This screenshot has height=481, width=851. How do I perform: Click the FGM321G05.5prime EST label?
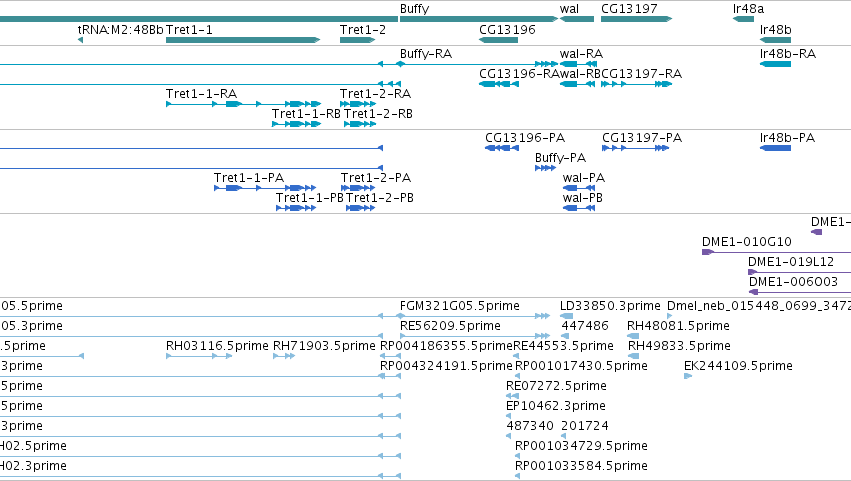(x=460, y=306)
